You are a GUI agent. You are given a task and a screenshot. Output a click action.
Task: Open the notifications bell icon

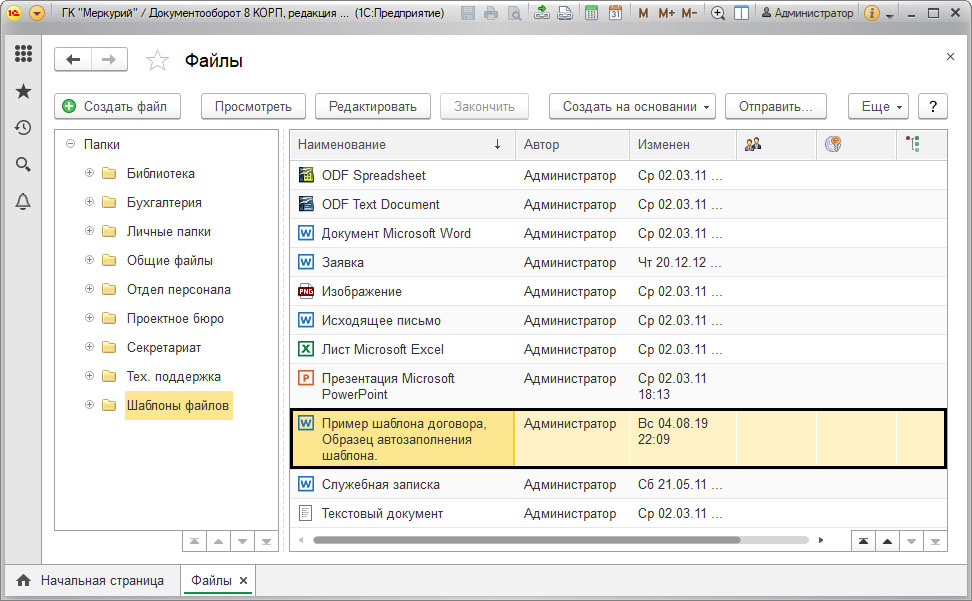point(23,201)
